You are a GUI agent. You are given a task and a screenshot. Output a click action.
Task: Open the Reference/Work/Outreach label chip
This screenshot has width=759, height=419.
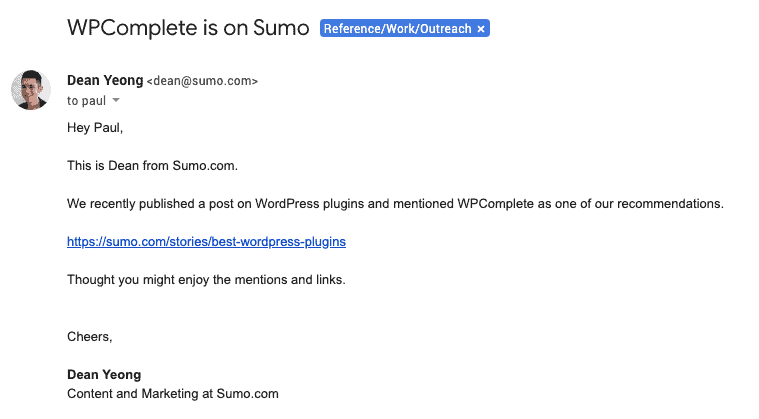click(x=397, y=29)
